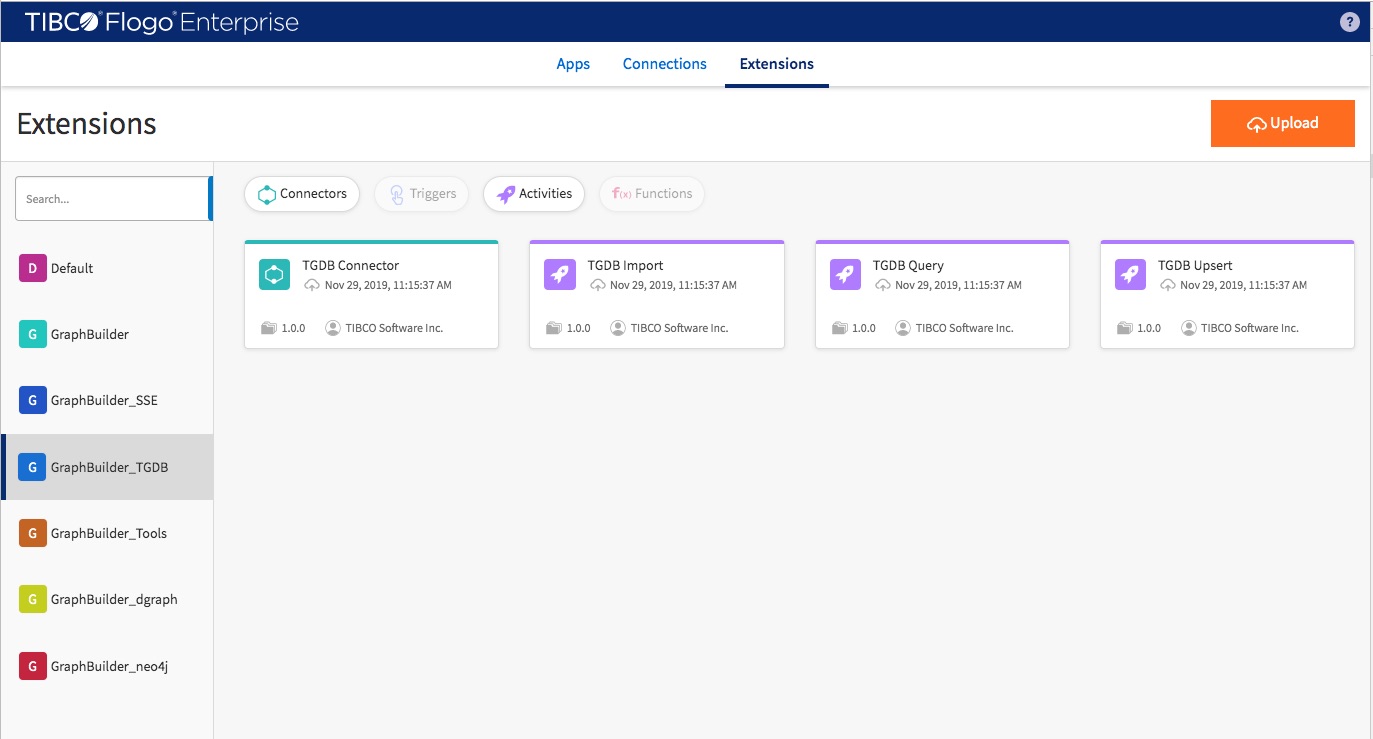
Task: Toggle the Functions filter chip
Action: [x=652, y=194]
